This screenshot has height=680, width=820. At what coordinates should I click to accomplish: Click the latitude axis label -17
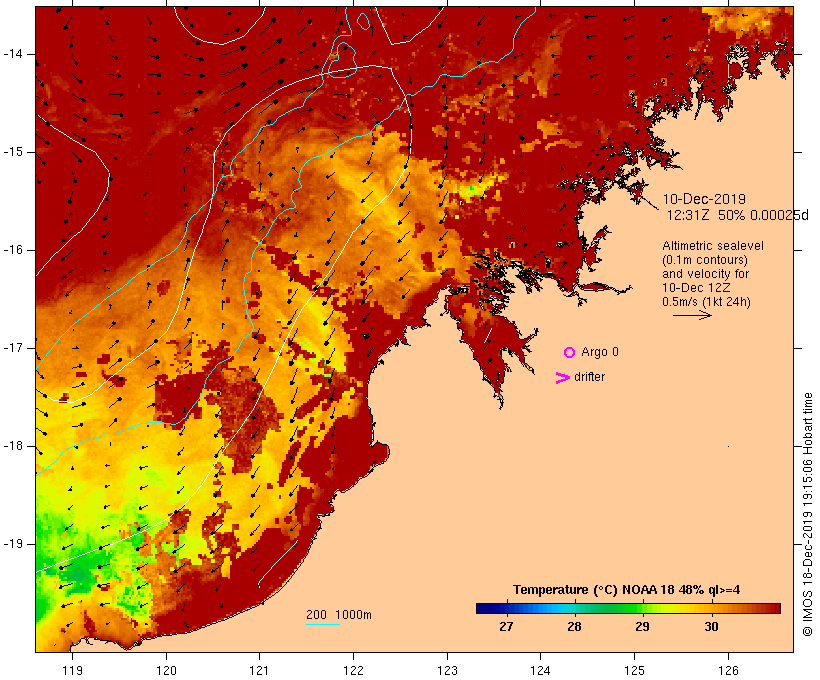coord(12,348)
